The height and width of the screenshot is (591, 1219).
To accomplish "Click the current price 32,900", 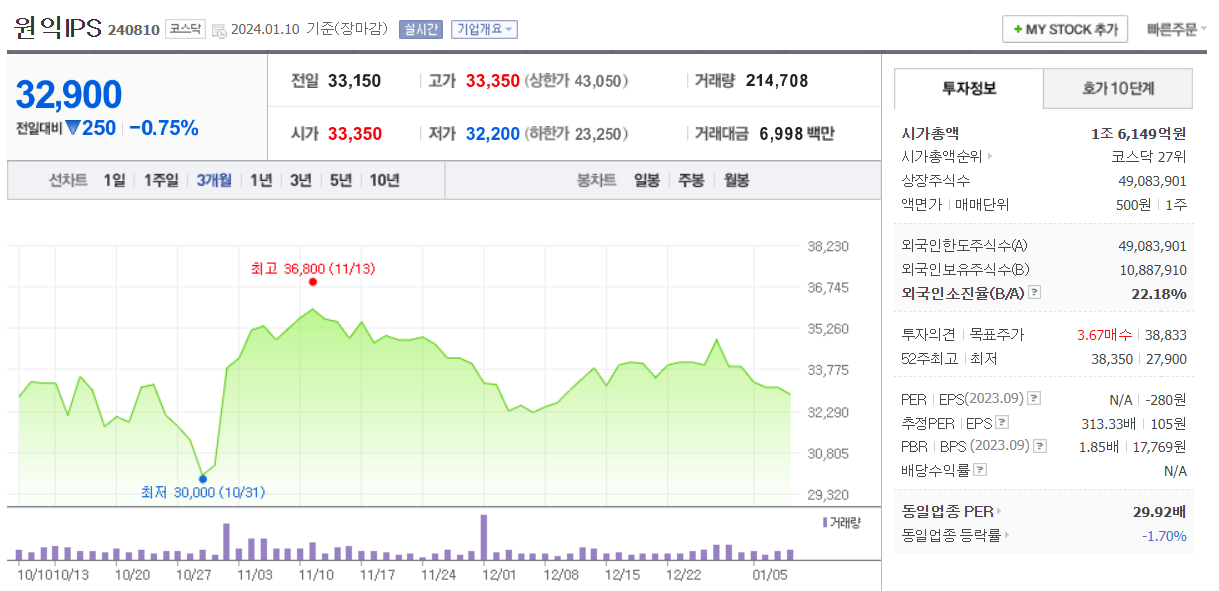I will [x=69, y=95].
